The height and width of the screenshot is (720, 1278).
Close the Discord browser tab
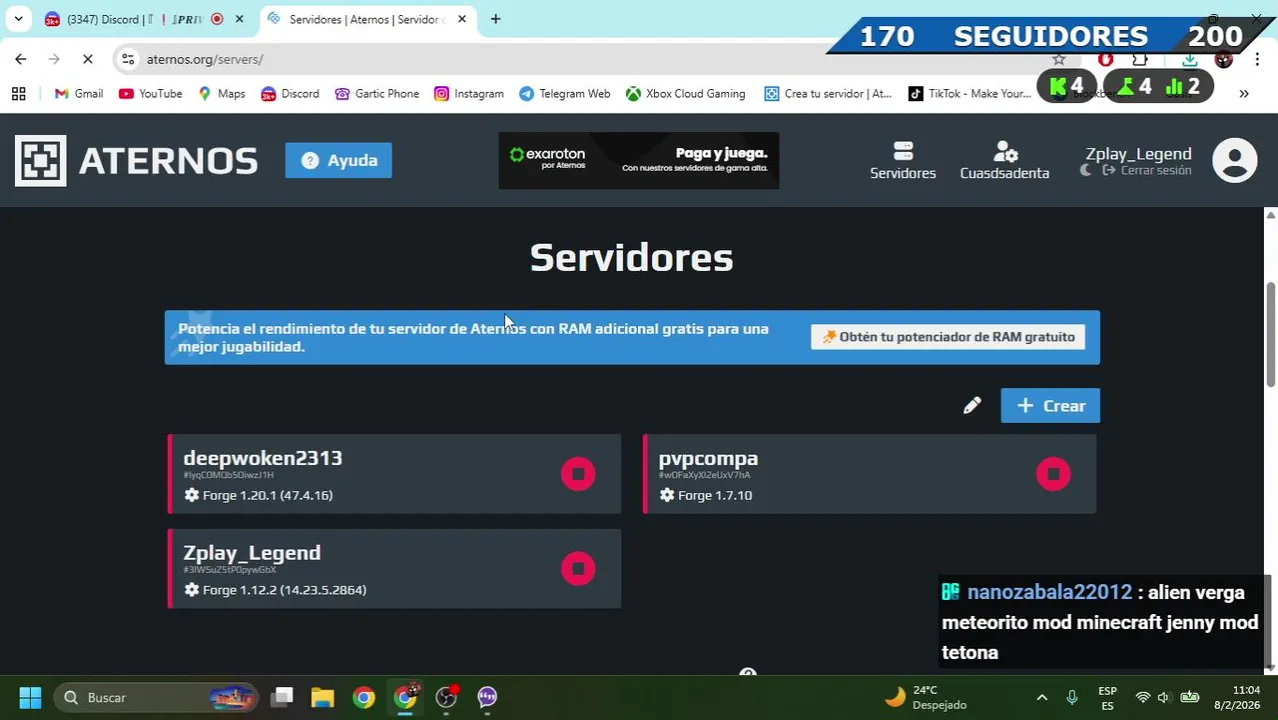point(239,19)
